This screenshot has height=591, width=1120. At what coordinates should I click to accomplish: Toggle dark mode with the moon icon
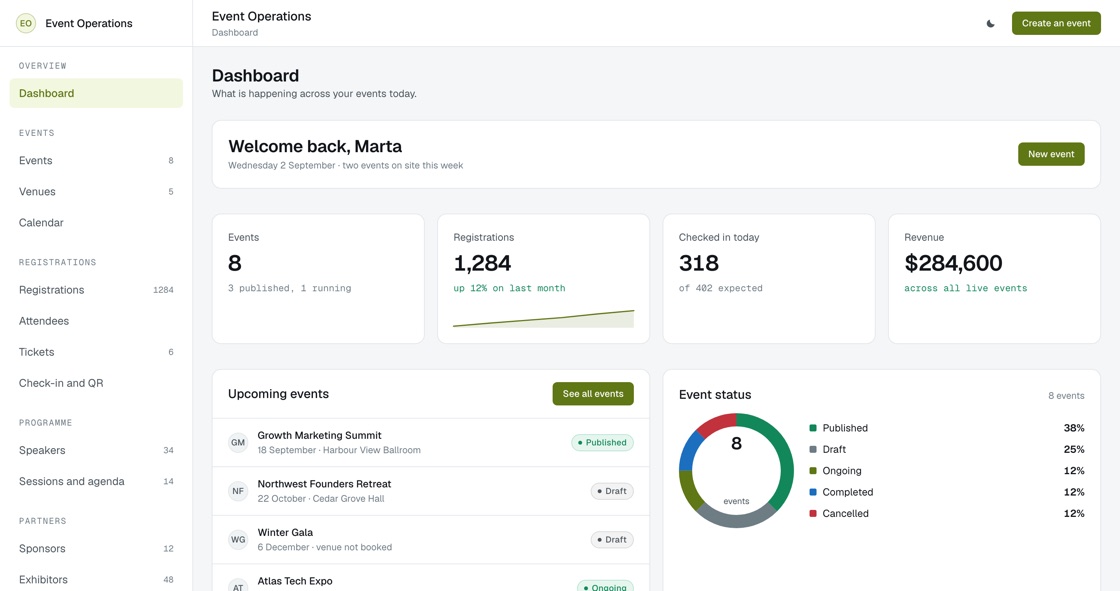click(x=990, y=24)
